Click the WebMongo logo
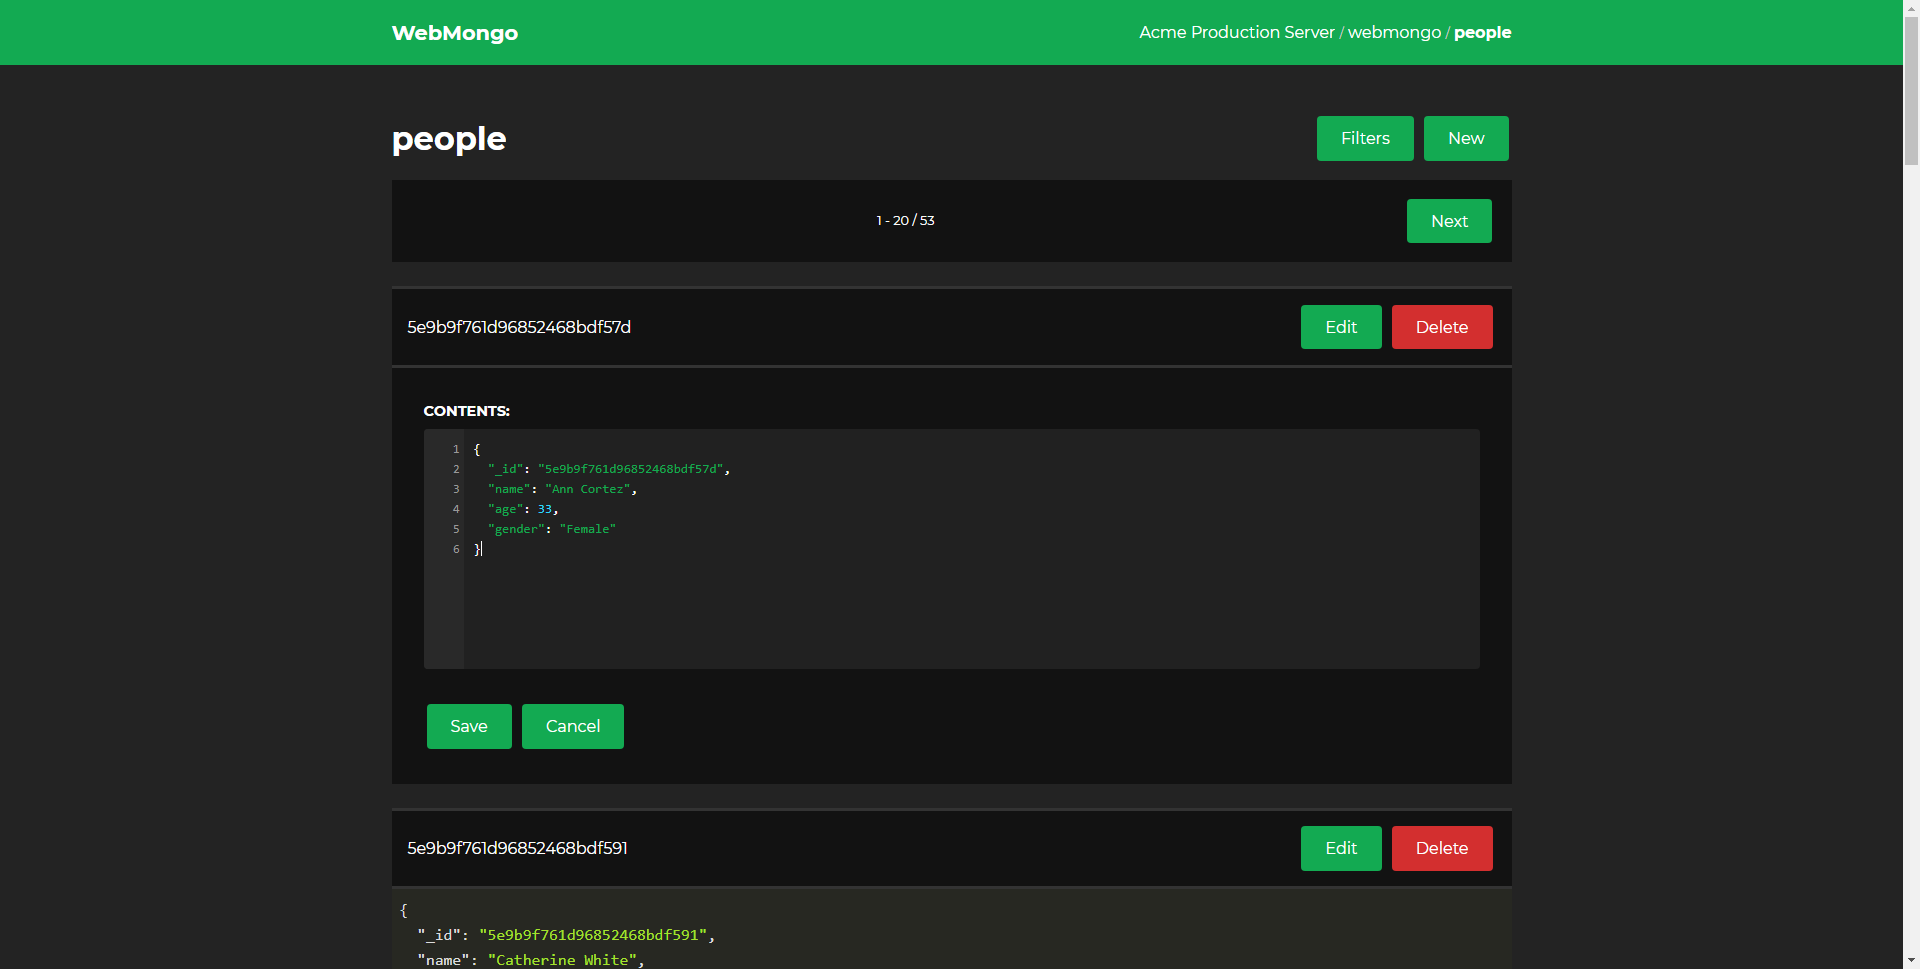1920x969 pixels. point(454,32)
